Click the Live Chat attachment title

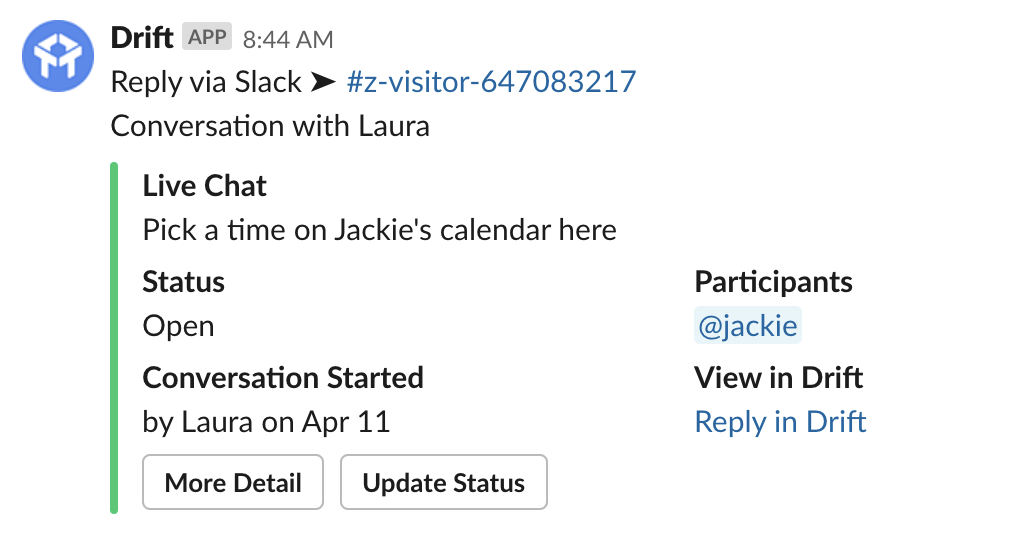(205, 186)
